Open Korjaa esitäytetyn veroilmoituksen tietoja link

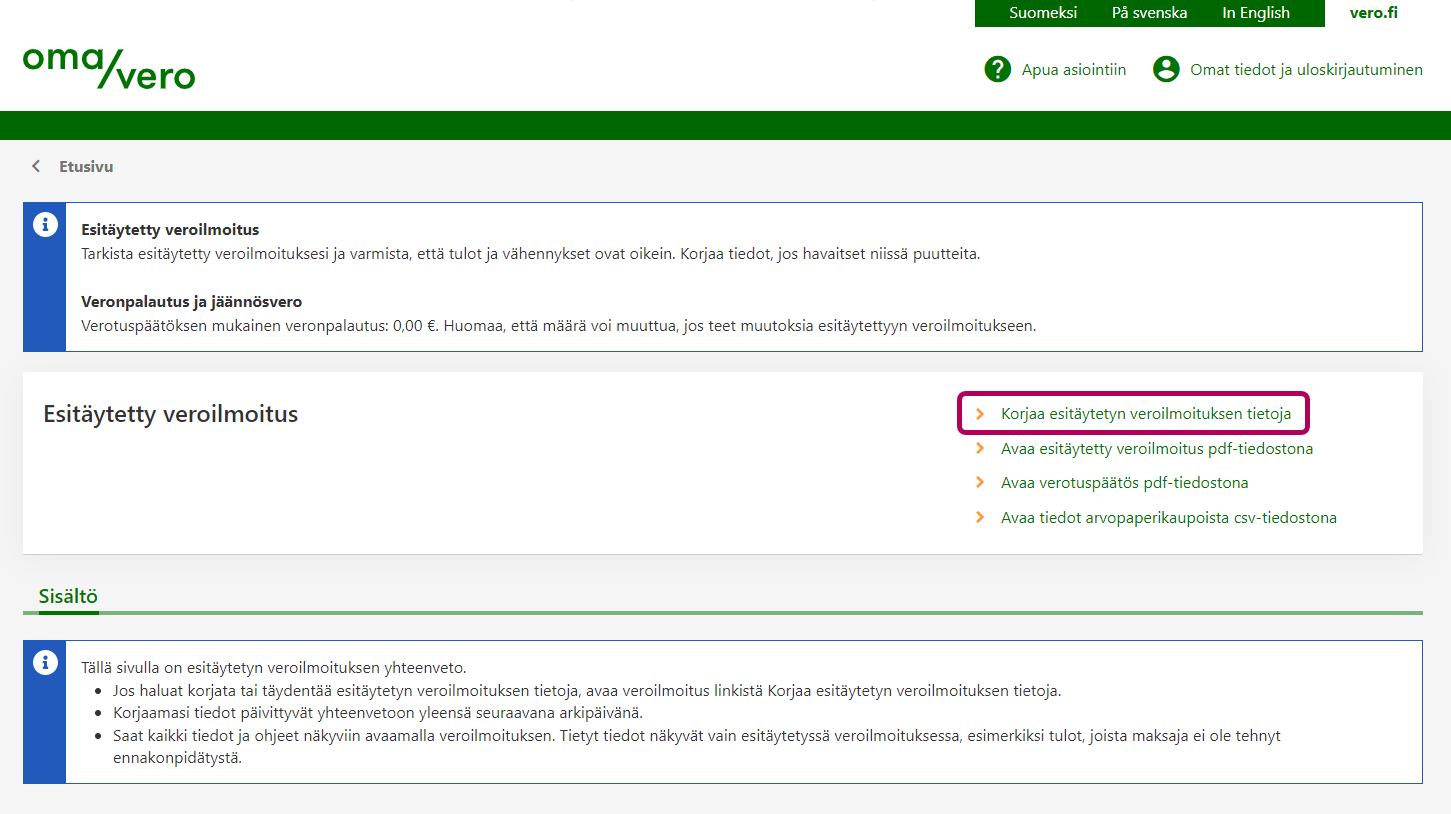[x=1145, y=414]
